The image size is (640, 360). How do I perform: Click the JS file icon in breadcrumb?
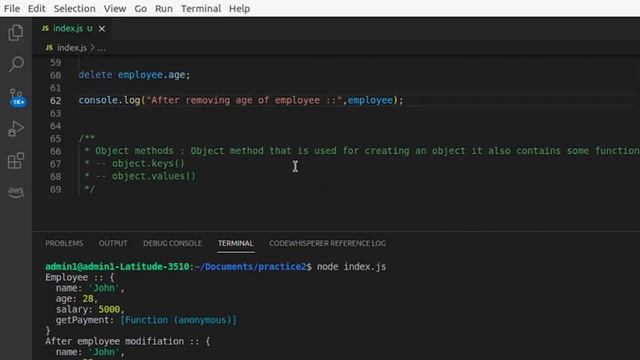pyautogui.click(x=49, y=48)
